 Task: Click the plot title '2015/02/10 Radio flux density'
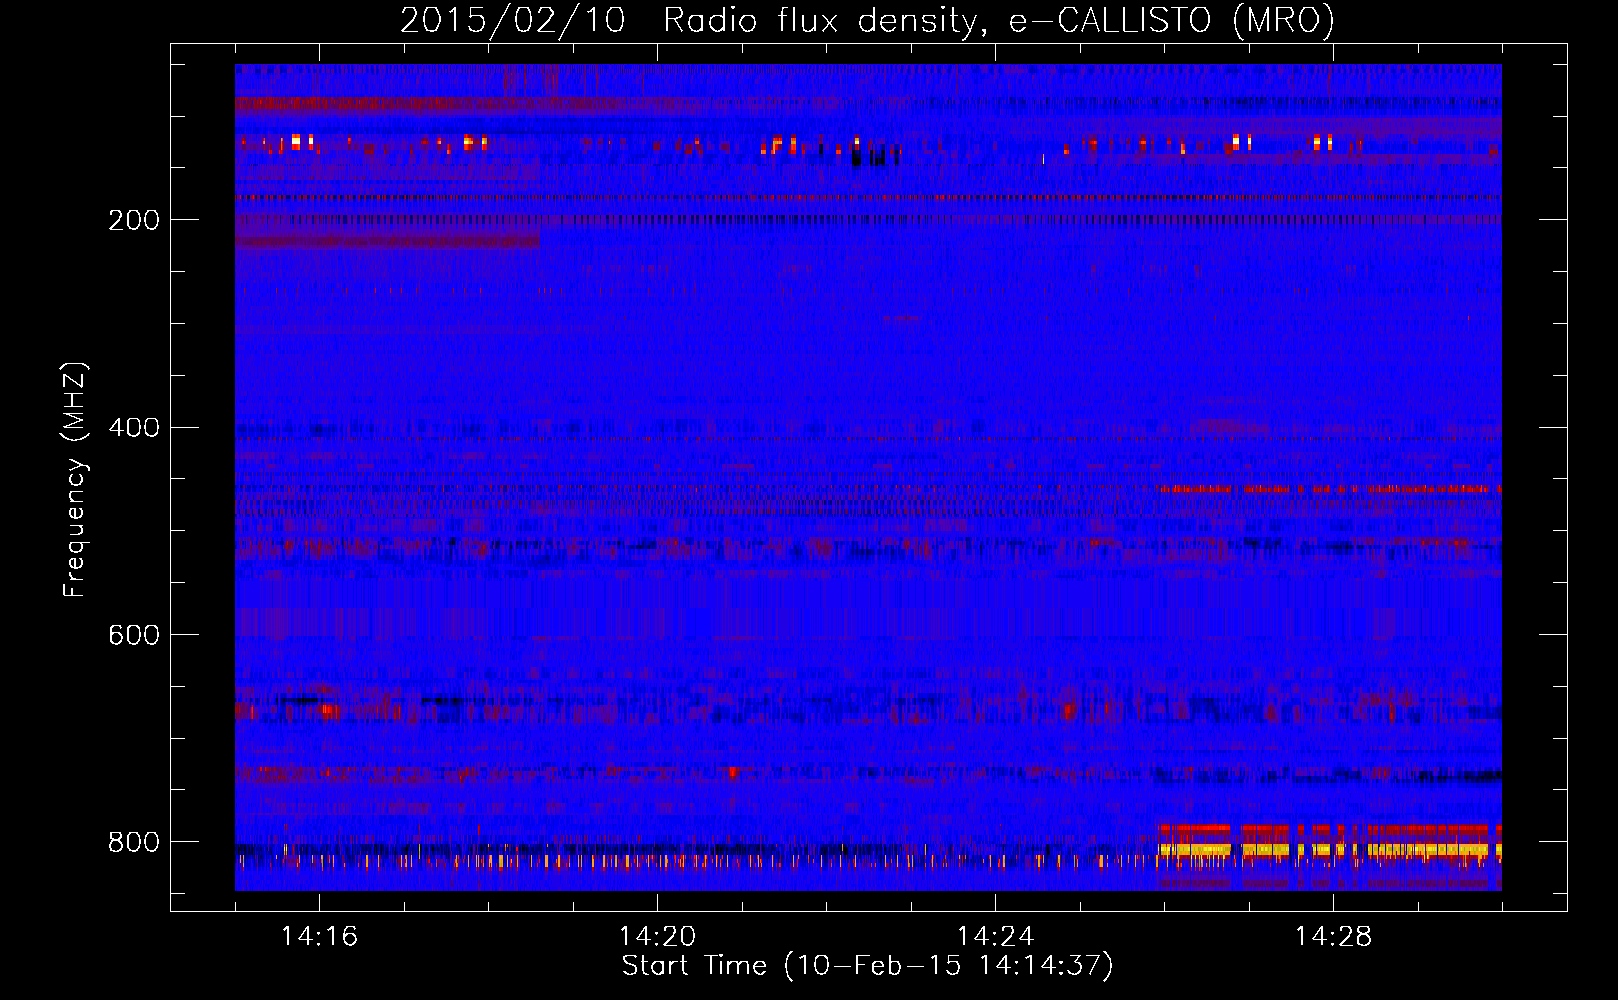[689, 20]
